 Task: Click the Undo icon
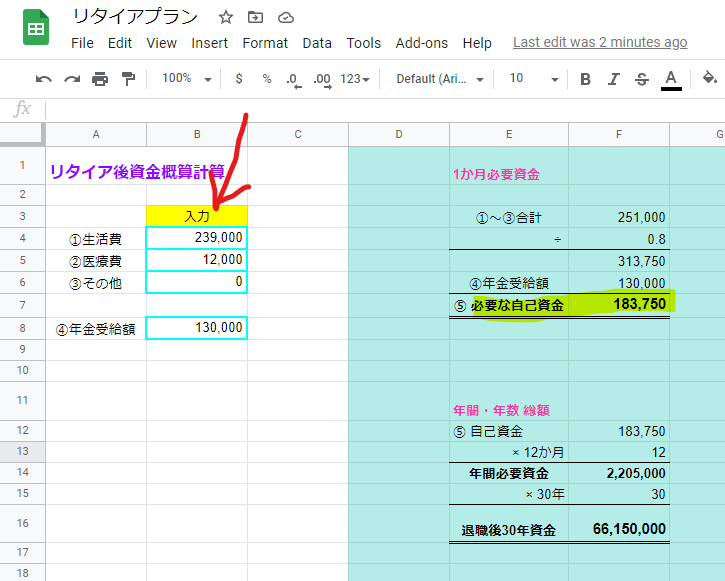(43, 79)
